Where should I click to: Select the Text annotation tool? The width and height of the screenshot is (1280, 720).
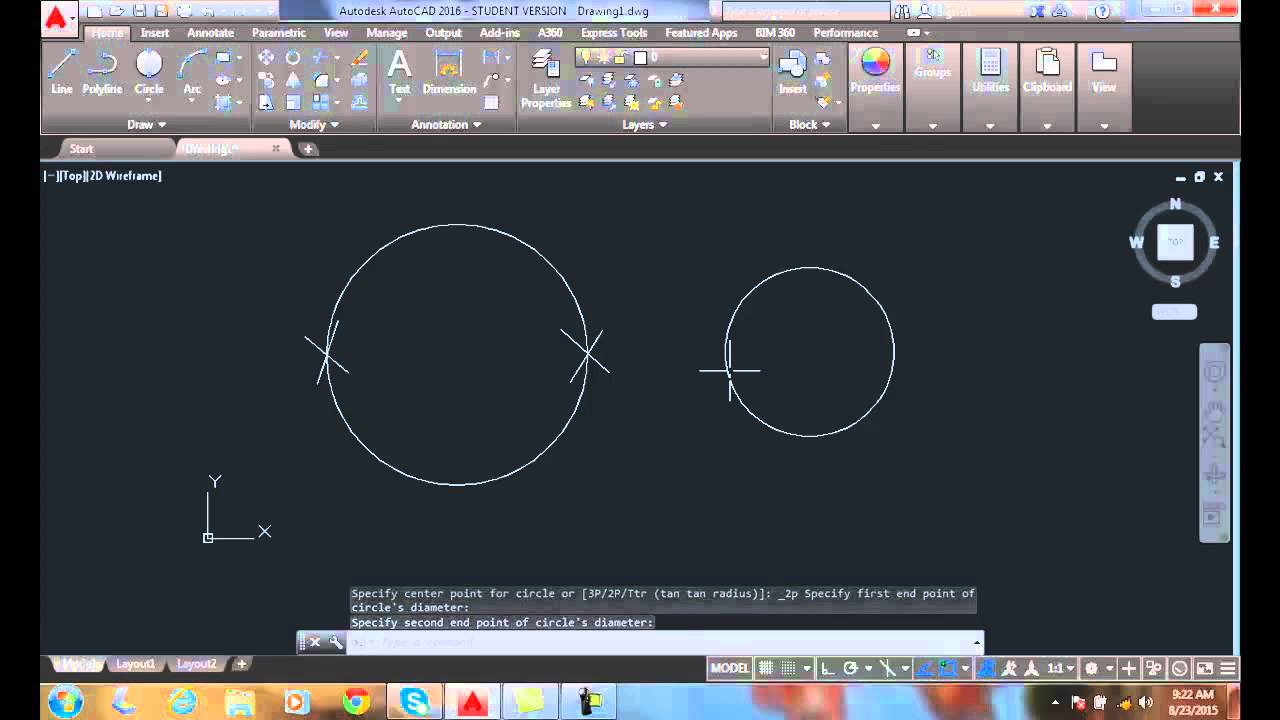(400, 72)
